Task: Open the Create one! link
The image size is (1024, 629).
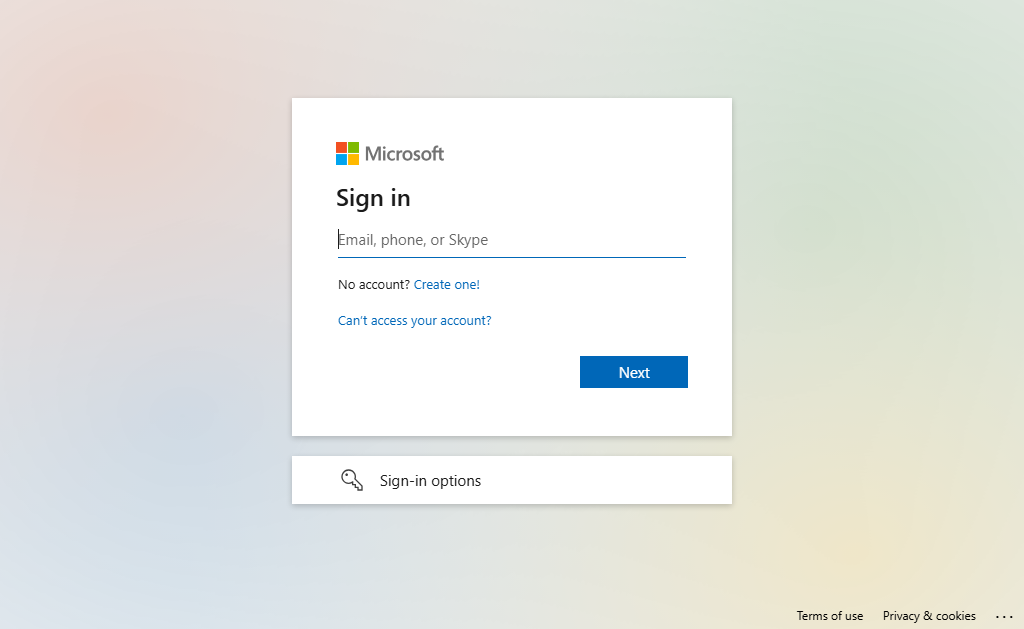Action: tap(447, 284)
